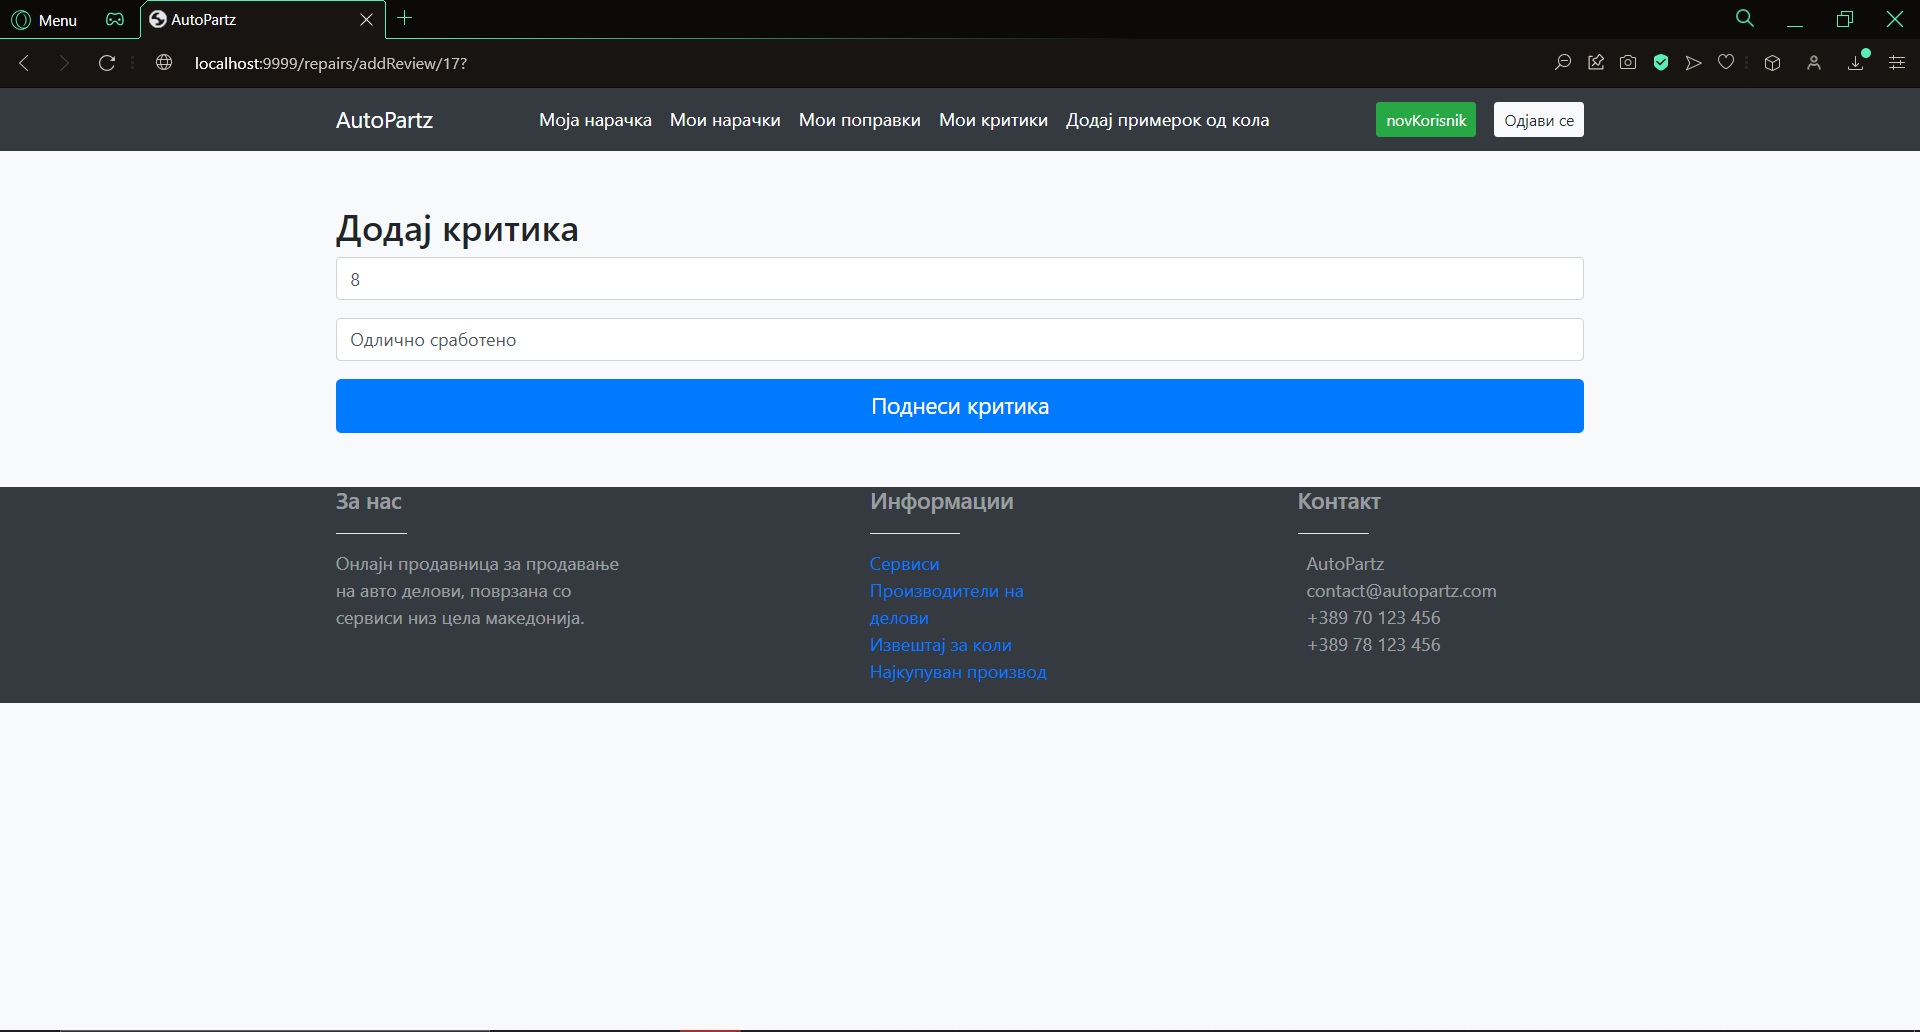Viewport: 1920px width, 1032px height.
Task: Click the Најкупуван производ footer link
Action: 957,672
